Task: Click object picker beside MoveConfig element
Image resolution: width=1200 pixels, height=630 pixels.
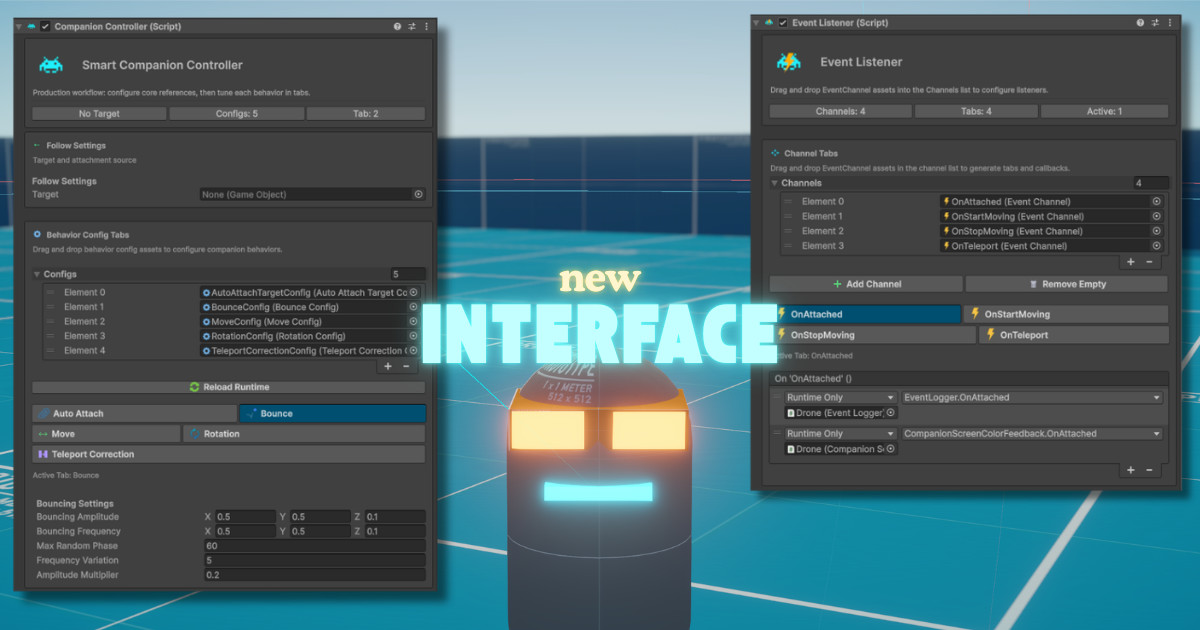Action: pos(413,322)
